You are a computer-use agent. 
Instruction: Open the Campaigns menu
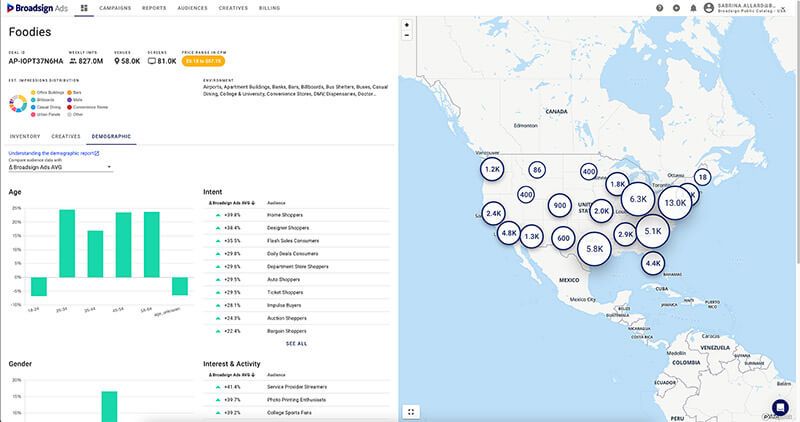click(115, 8)
